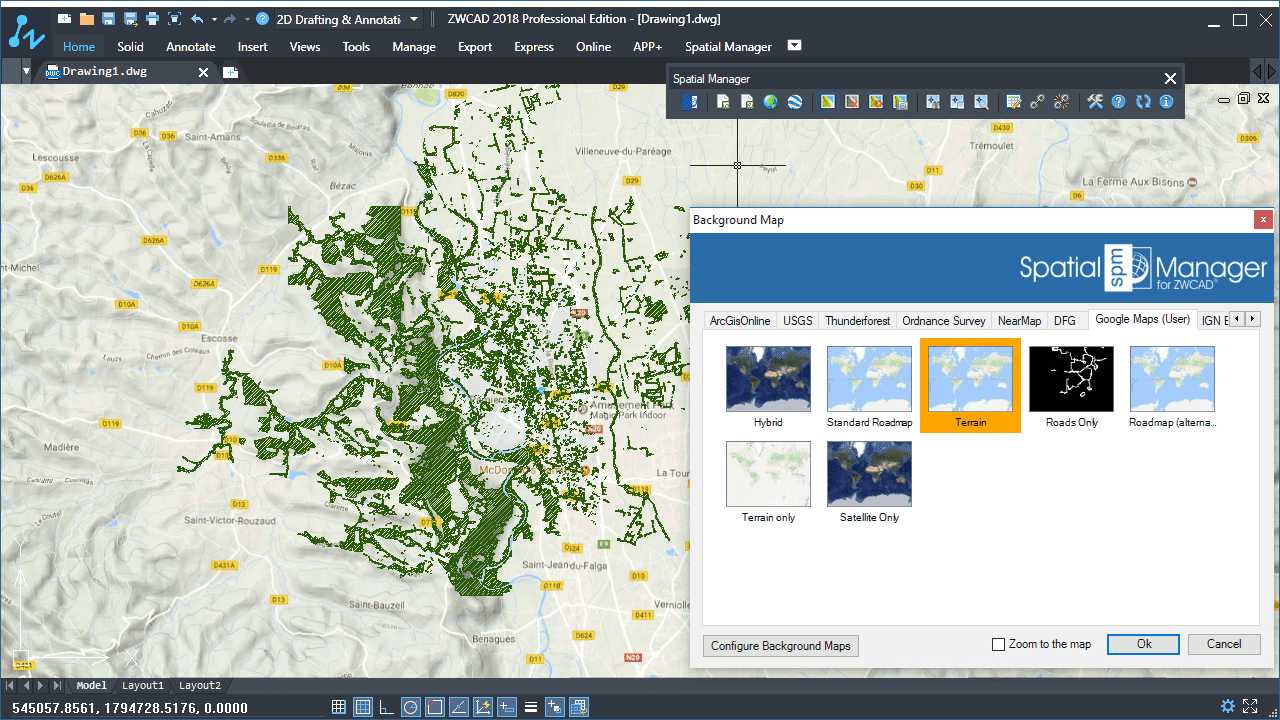Select the Thunderforest tab
The height and width of the screenshot is (720, 1280).
click(x=857, y=321)
